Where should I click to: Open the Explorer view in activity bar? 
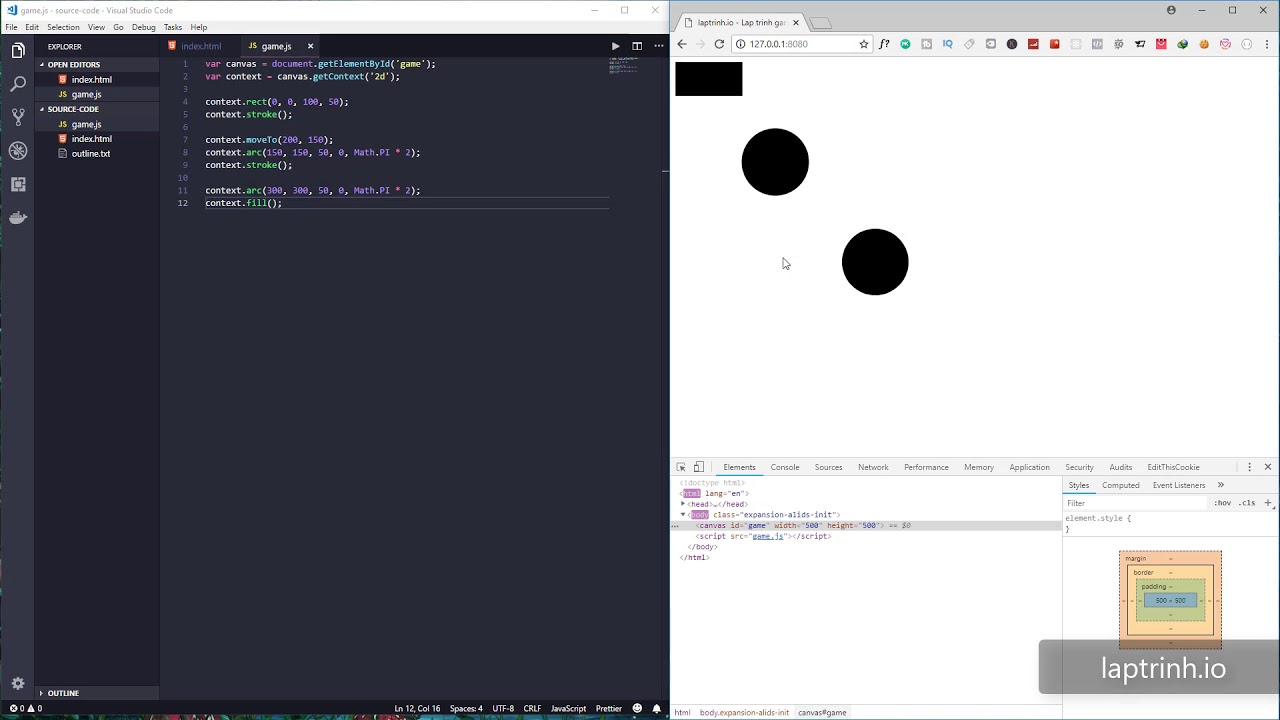coord(18,51)
